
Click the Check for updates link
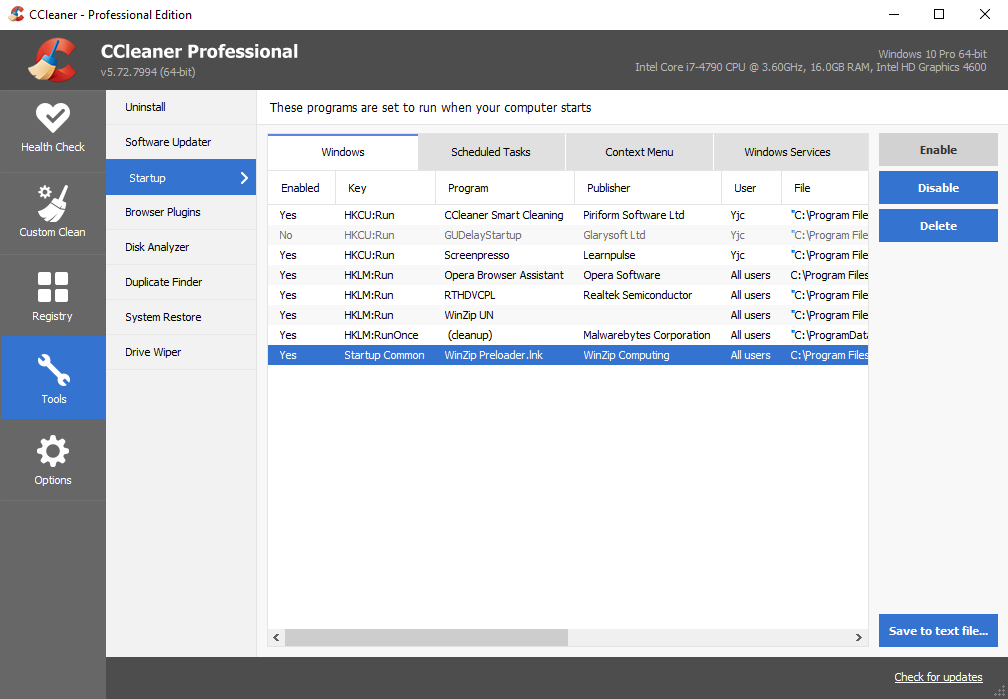tap(938, 677)
